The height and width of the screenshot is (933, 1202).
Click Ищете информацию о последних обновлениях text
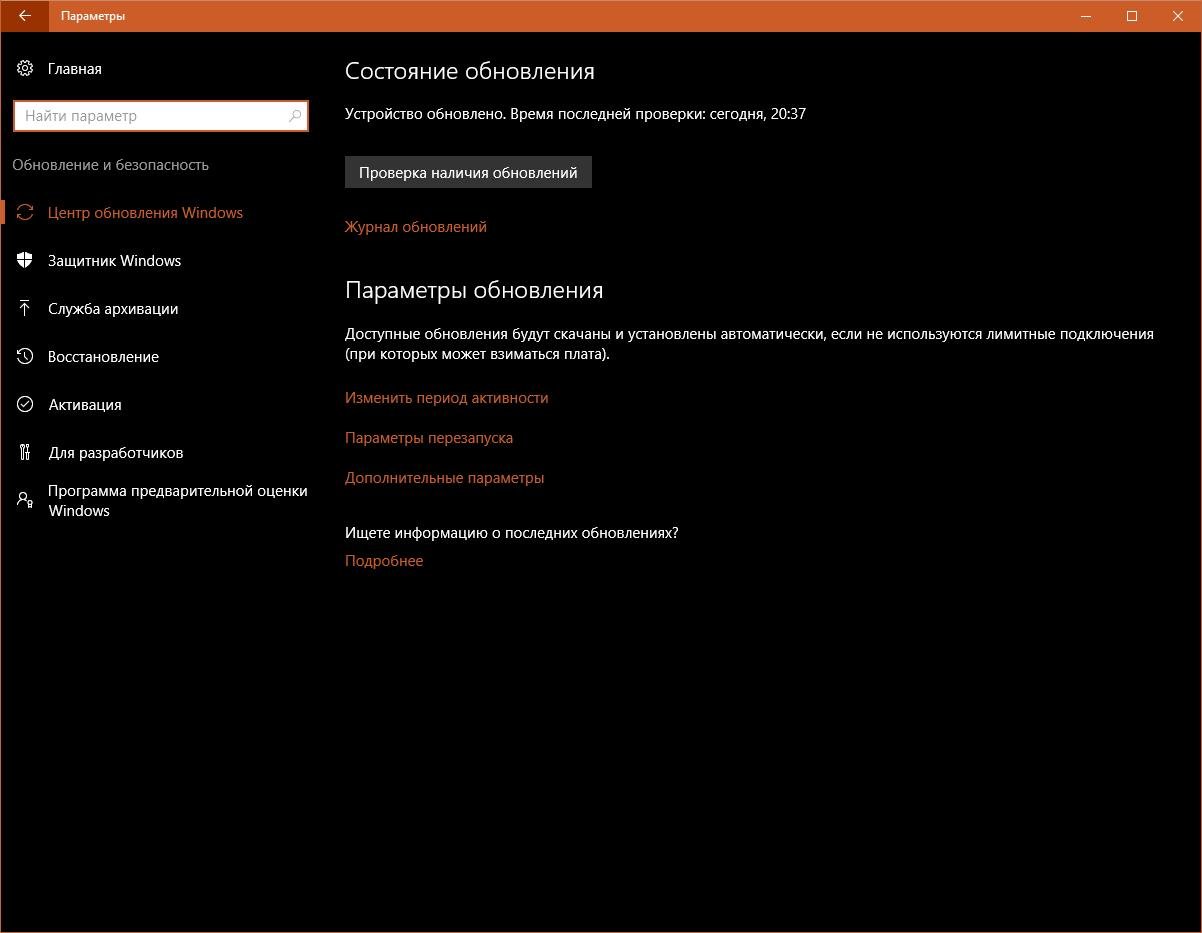(x=512, y=533)
